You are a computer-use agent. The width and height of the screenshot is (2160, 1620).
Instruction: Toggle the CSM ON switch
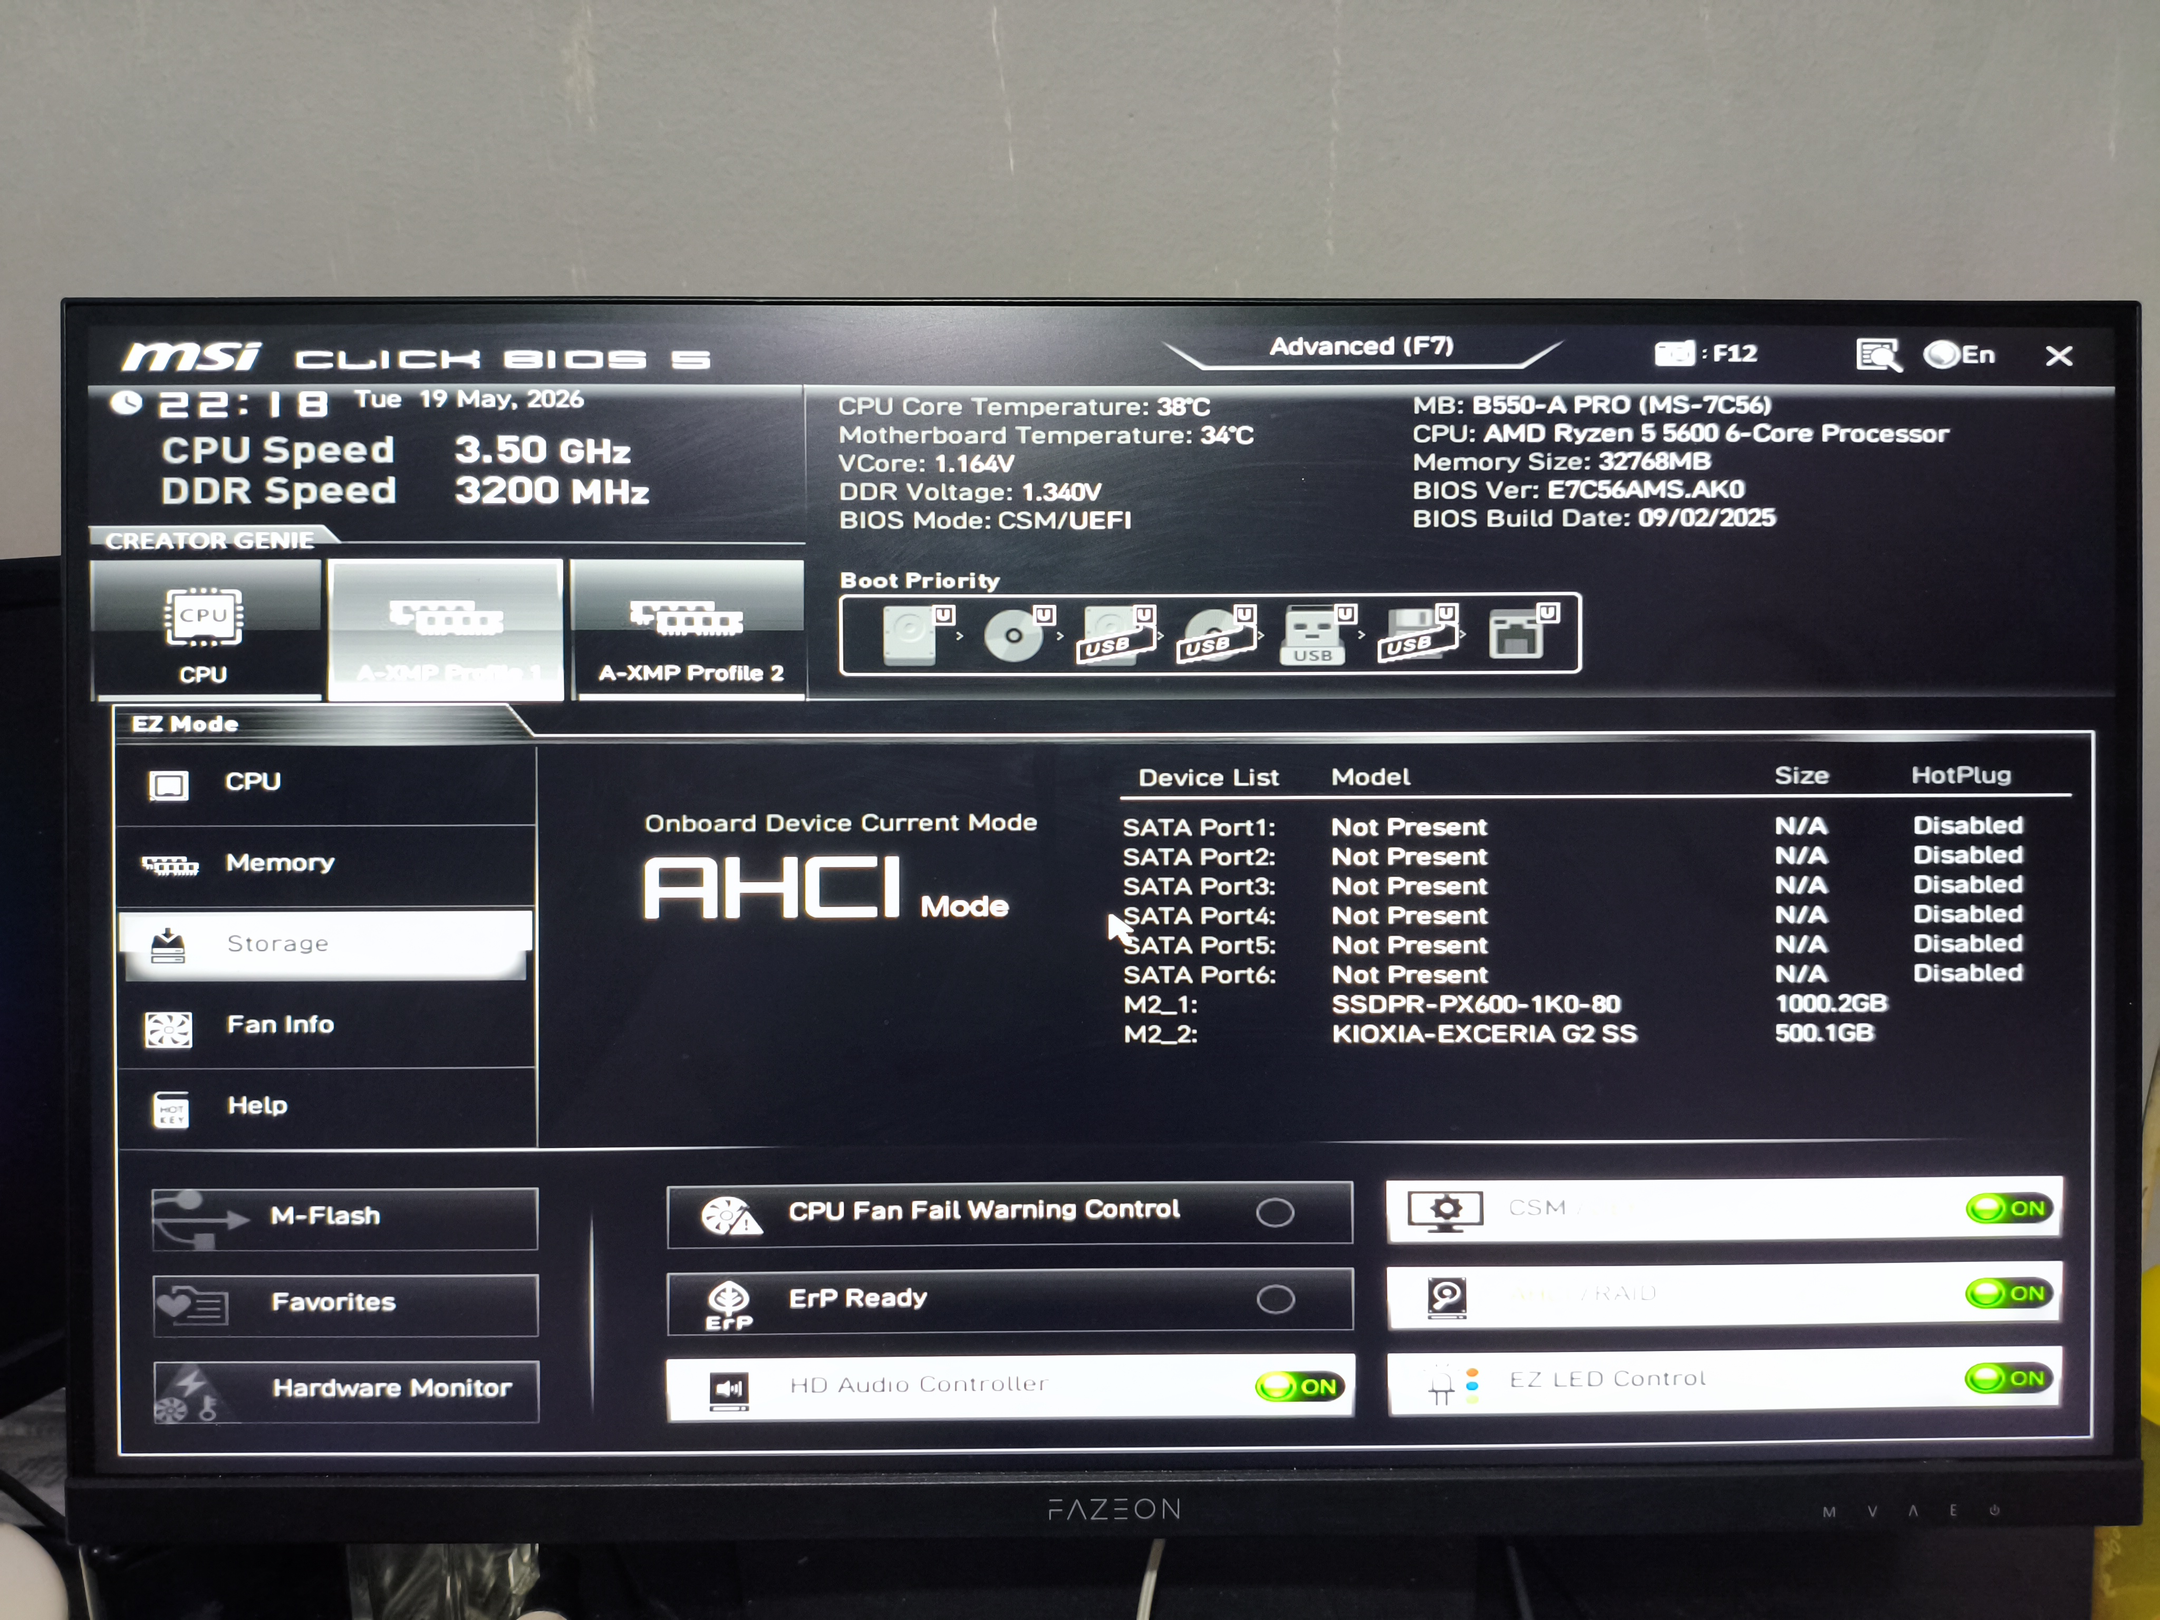[2010, 1209]
